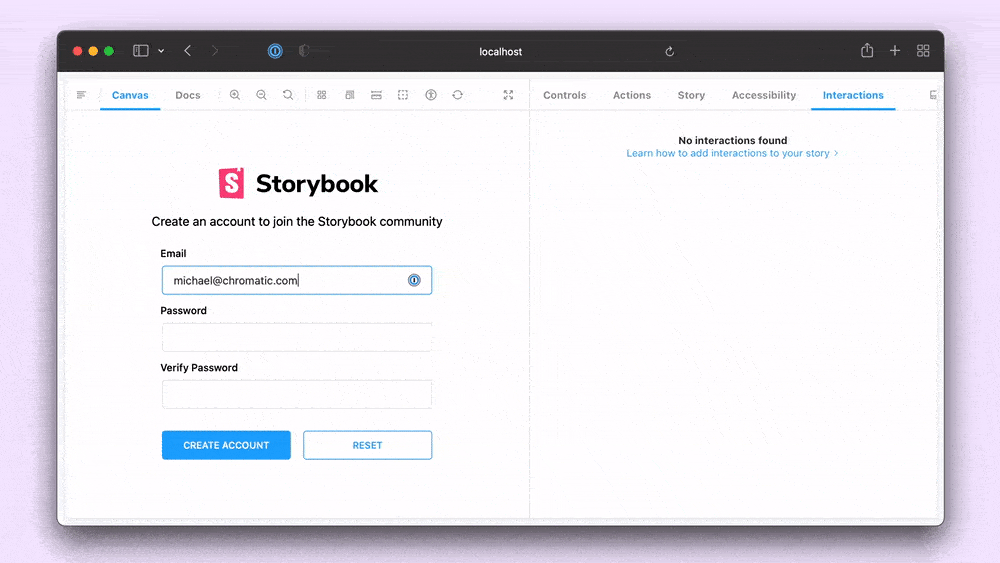
Task: Click the CREATE ACCOUNT button
Action: (226, 445)
